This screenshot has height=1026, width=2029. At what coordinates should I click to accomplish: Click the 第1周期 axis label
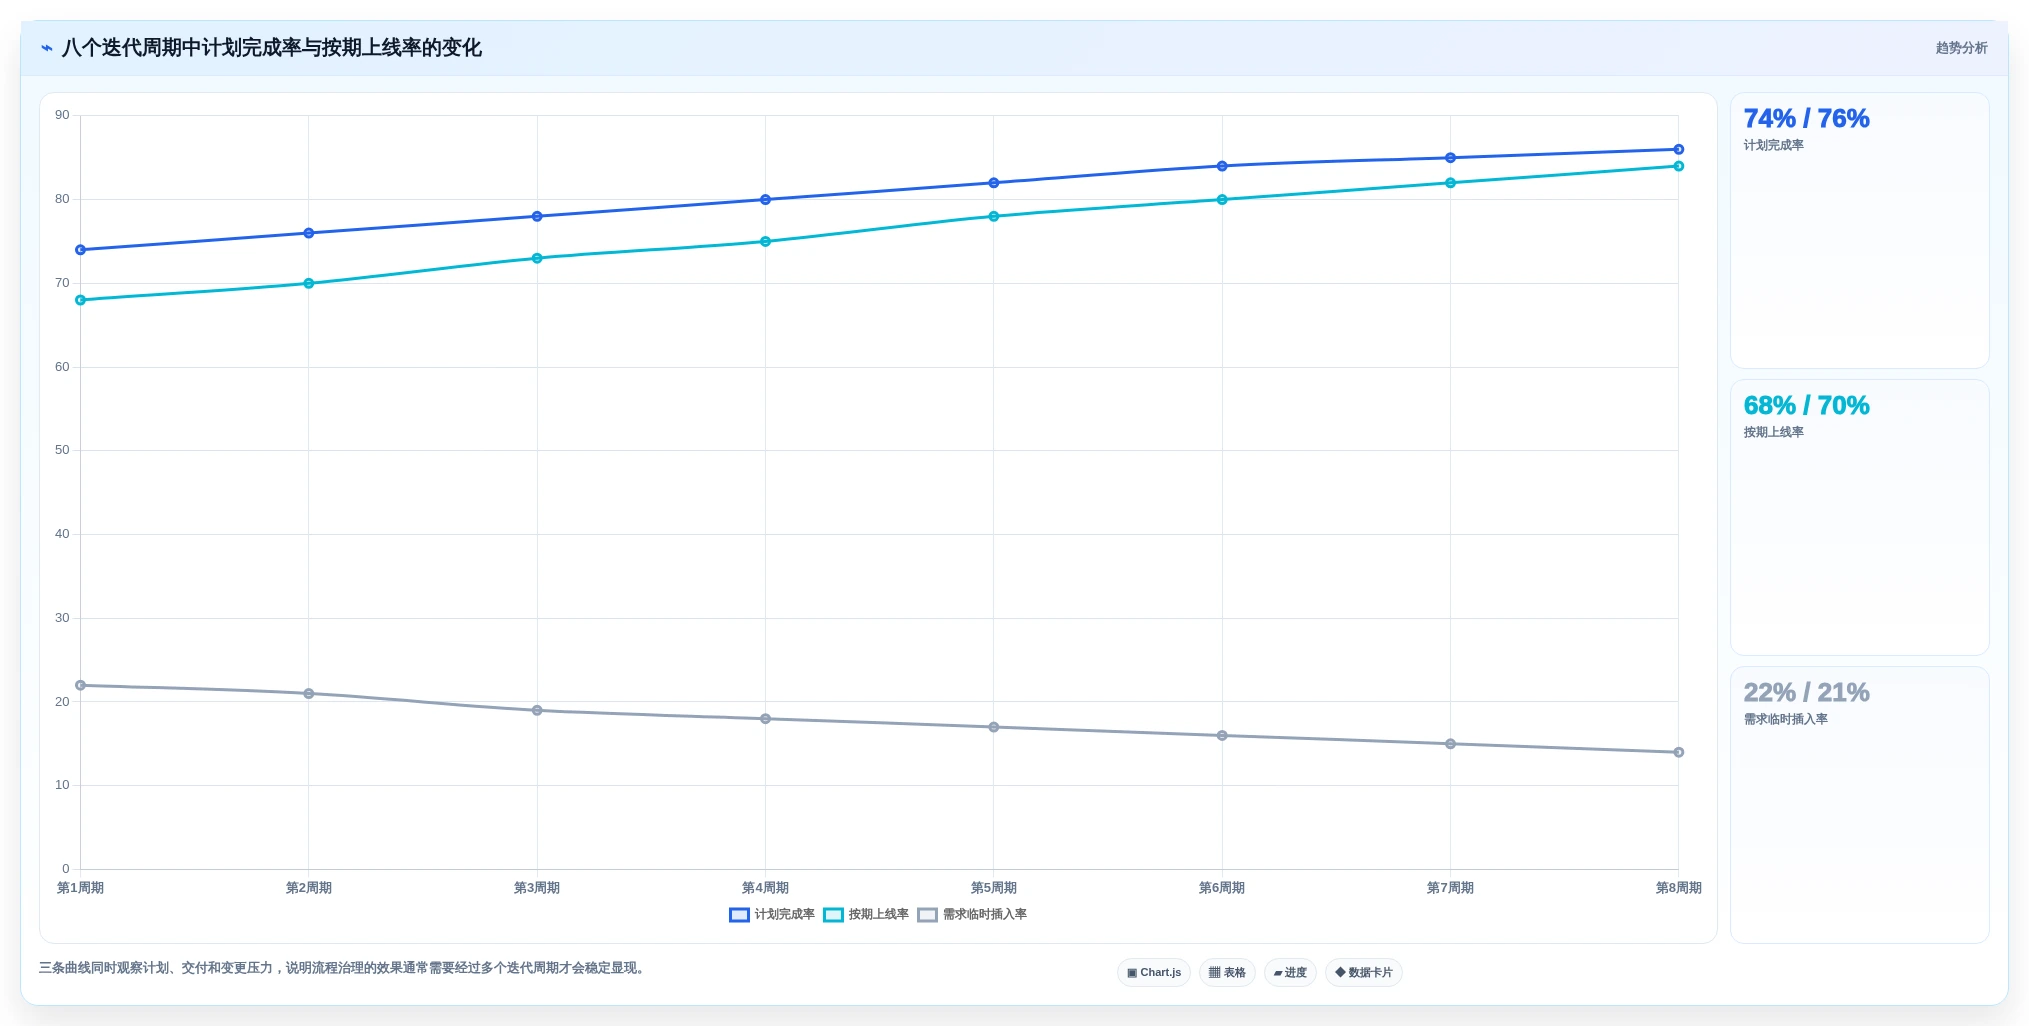coord(81,888)
